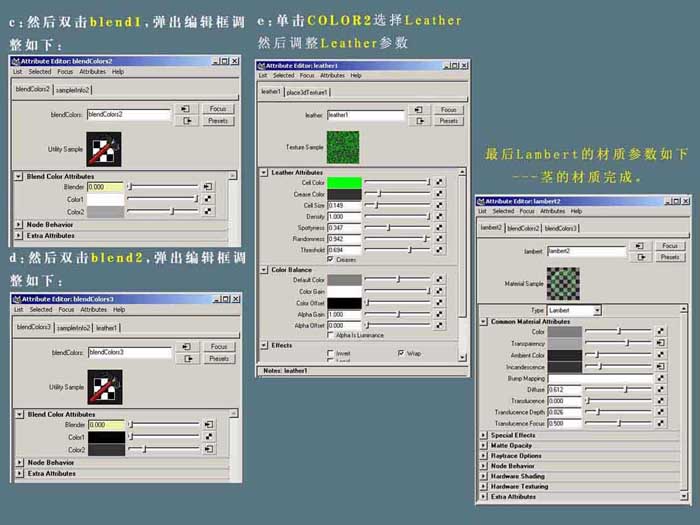Click map icon for Color in lambert2

tap(660, 331)
